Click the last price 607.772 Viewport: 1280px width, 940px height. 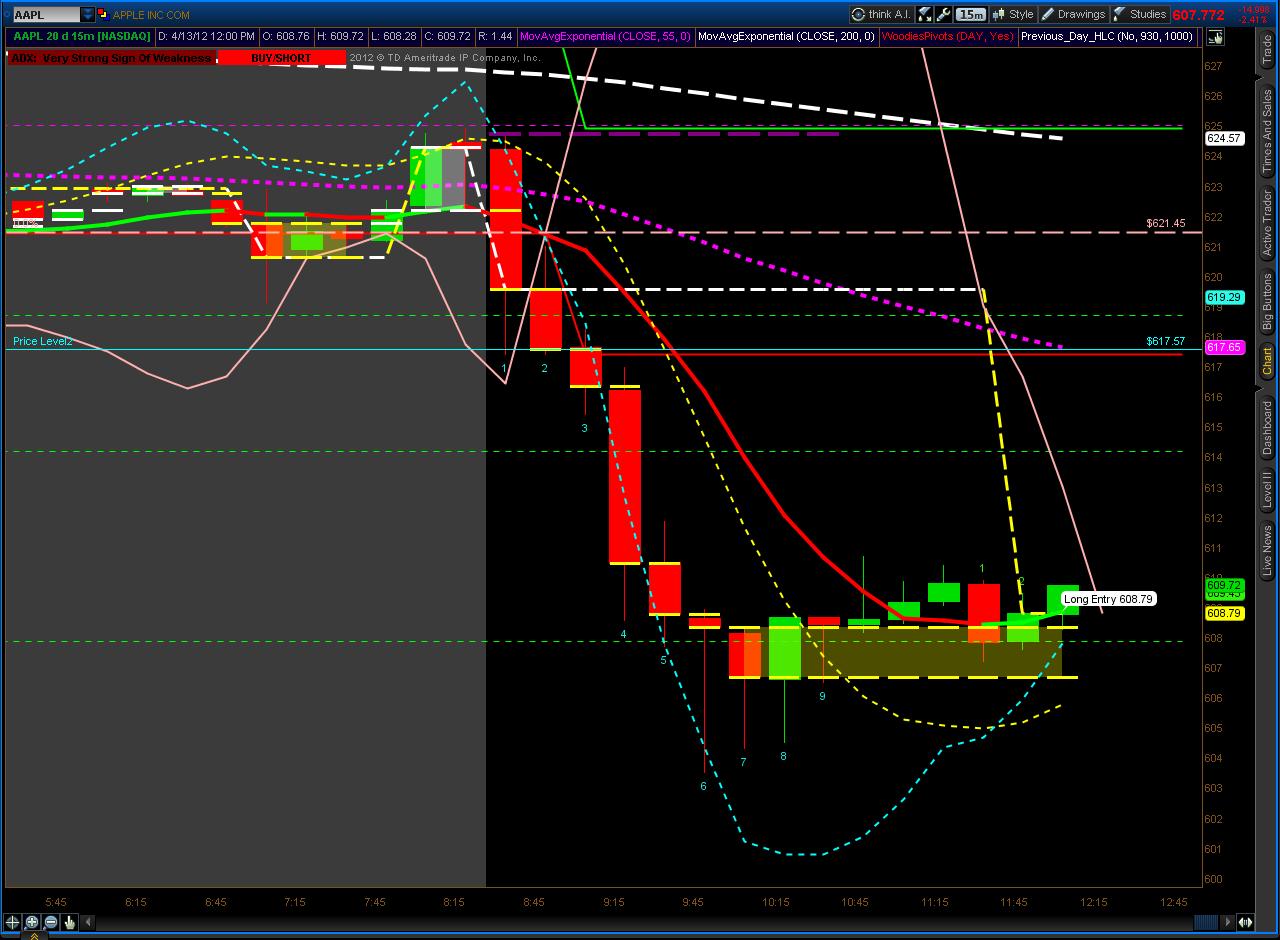1198,15
